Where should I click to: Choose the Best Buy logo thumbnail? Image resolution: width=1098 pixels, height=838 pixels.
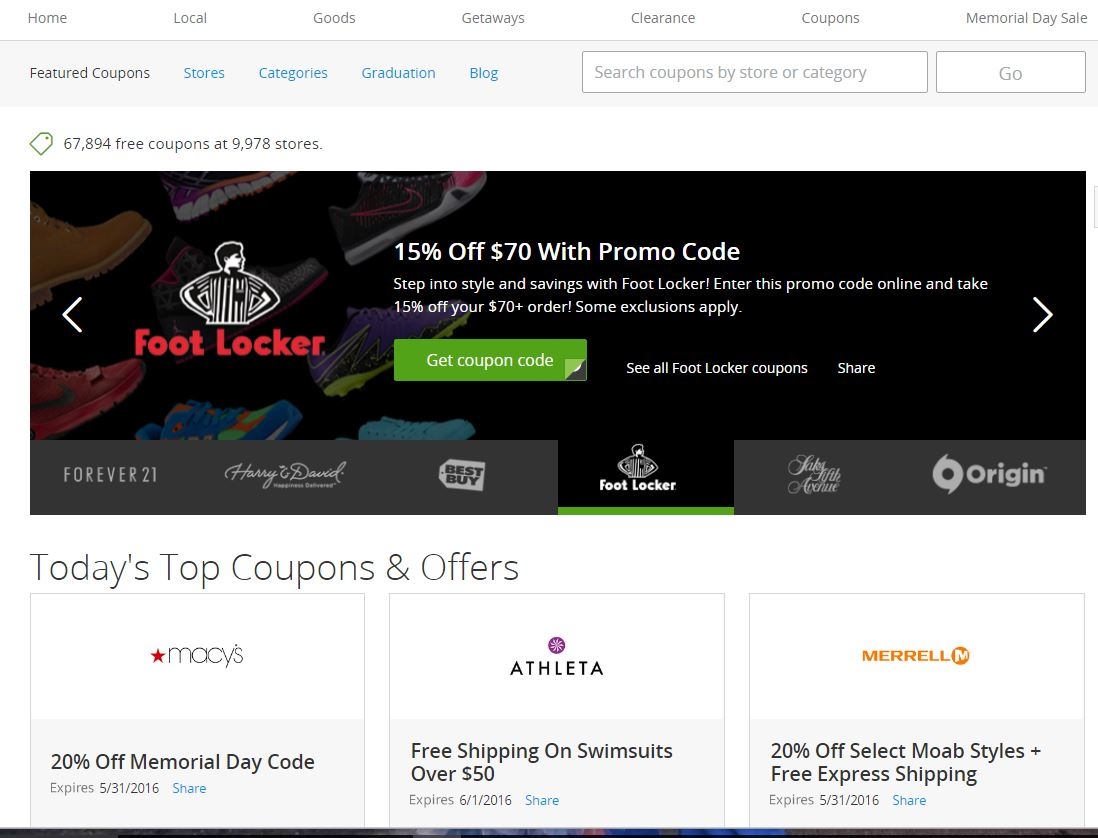462,475
